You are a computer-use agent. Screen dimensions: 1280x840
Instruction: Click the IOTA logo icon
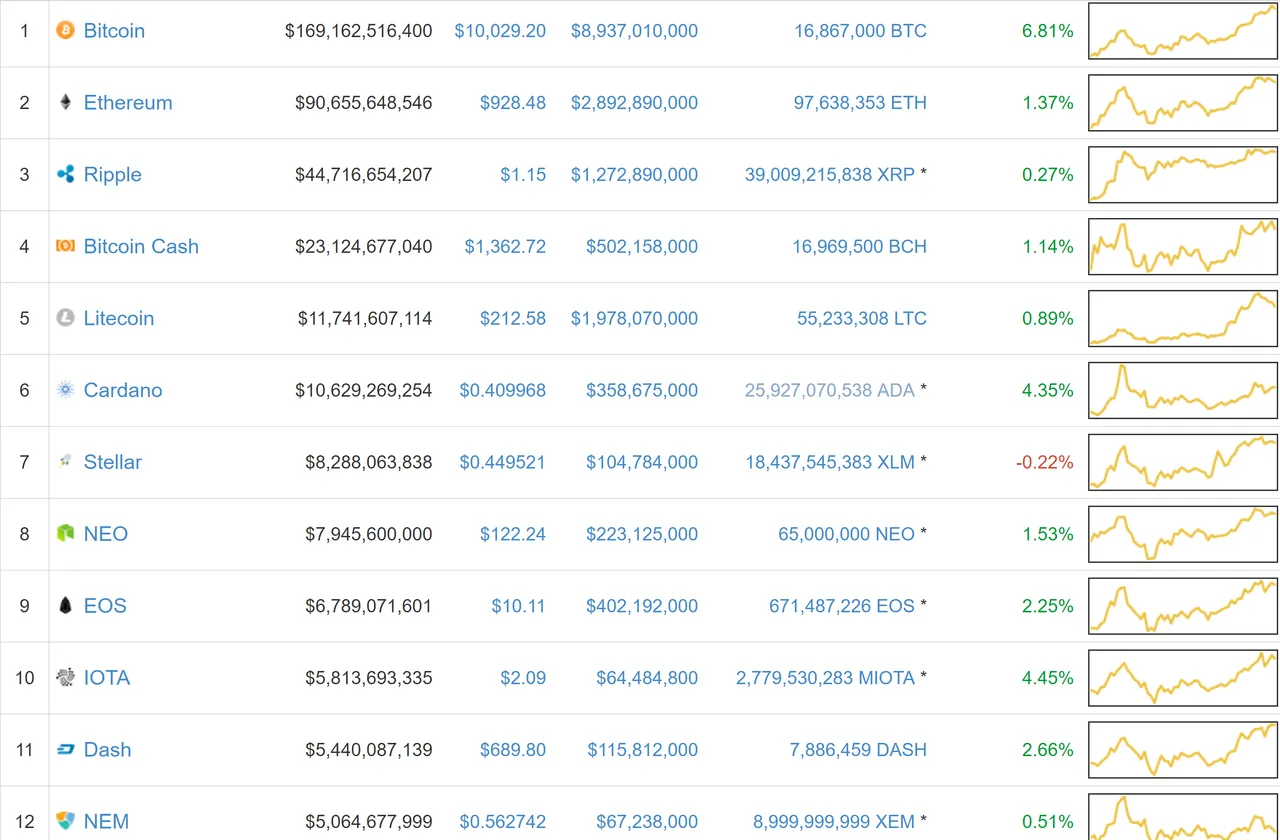click(65, 678)
